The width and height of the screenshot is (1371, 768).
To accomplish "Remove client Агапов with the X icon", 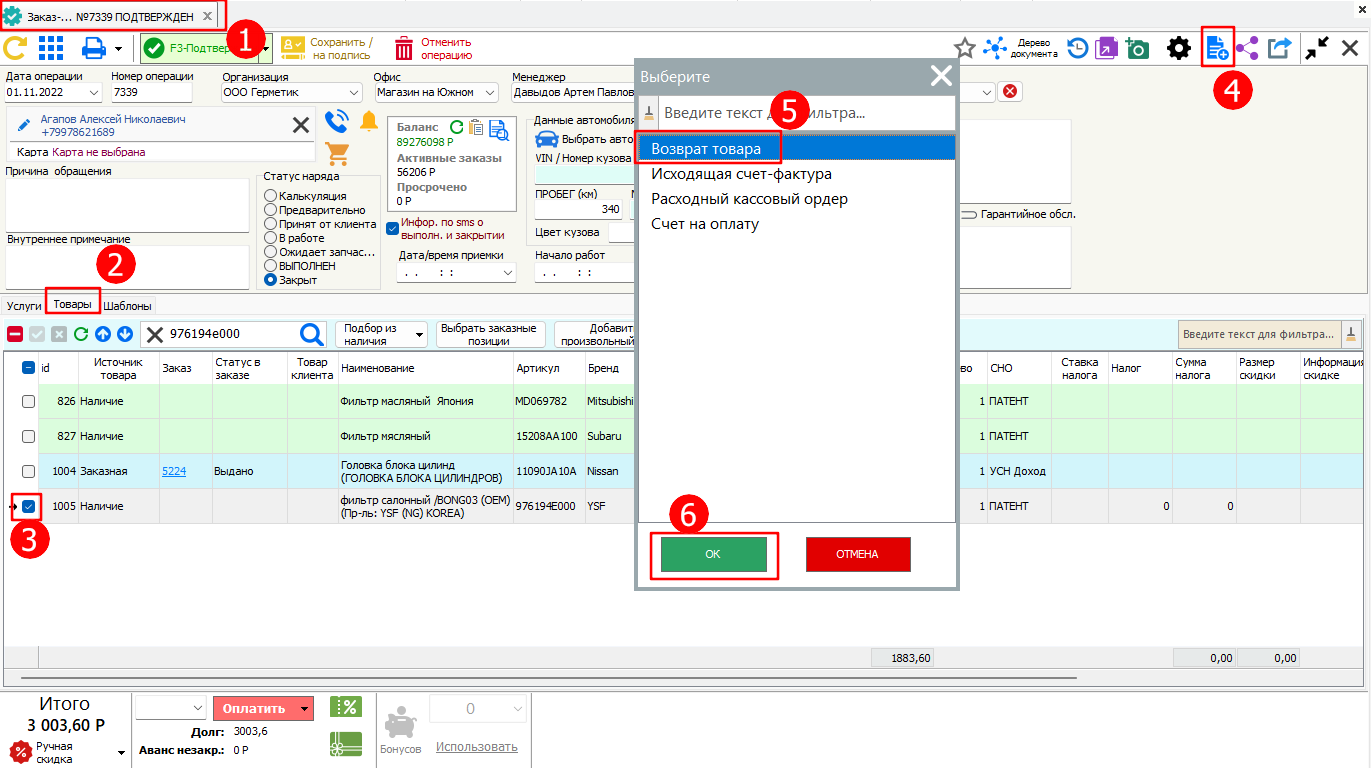I will click(300, 125).
